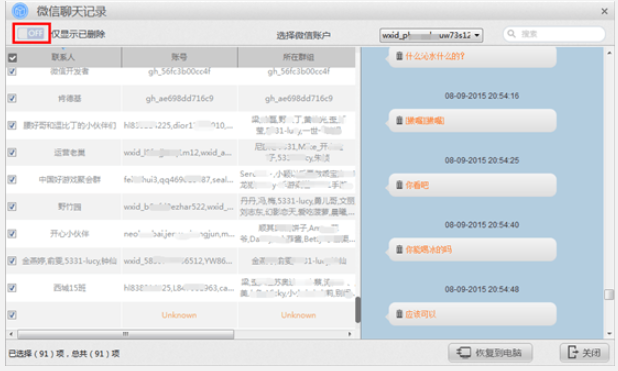This screenshot has width=618, height=371.
Task: Click the exit icon in 关闭 button
Action: coord(573,352)
